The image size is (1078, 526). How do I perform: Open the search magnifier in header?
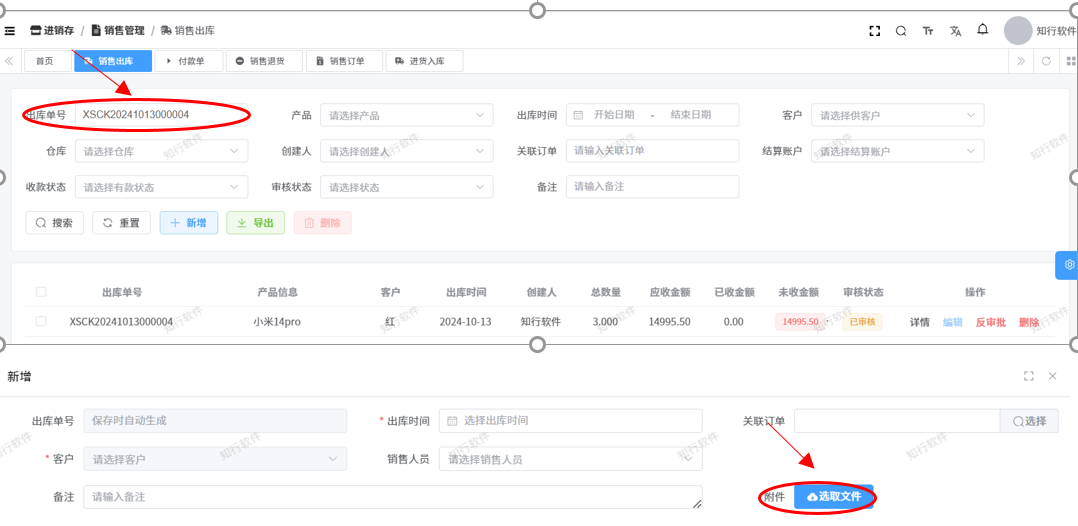(901, 31)
